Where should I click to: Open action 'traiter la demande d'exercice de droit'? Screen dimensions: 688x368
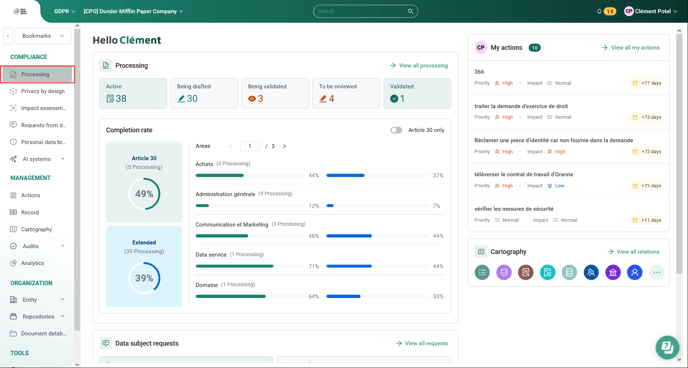pos(521,106)
